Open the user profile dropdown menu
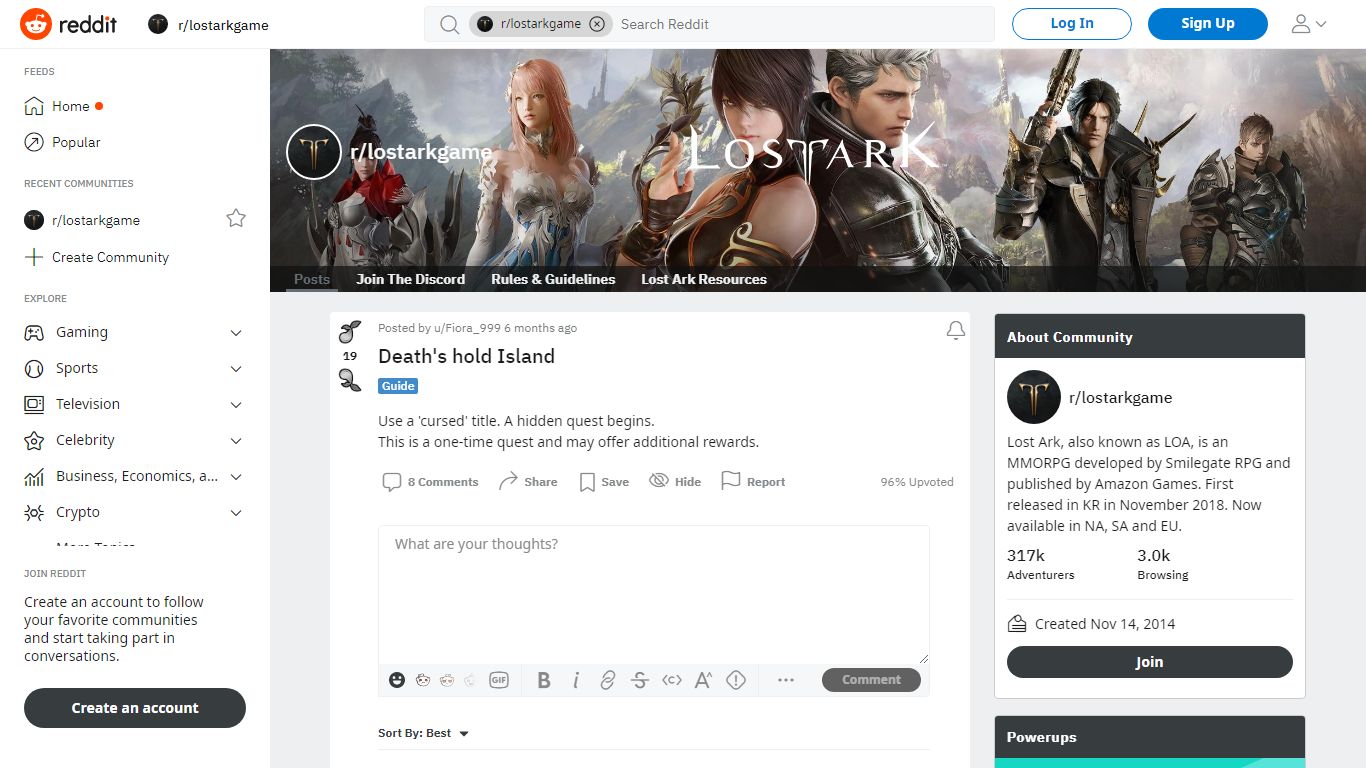1366x768 pixels. 1309,24
